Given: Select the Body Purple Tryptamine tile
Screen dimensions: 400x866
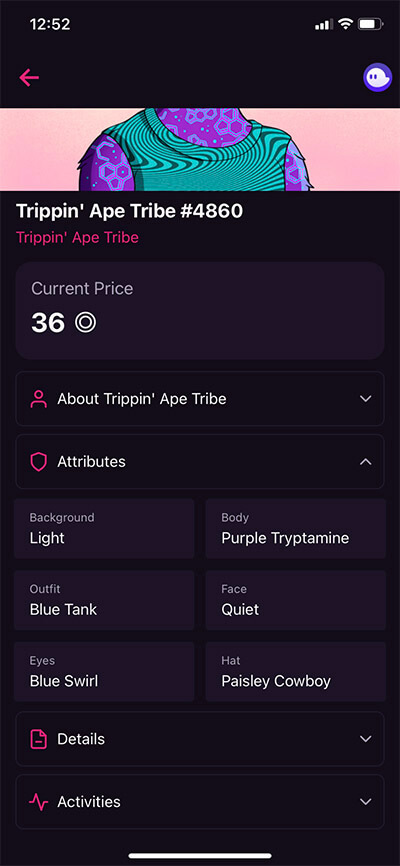Looking at the screenshot, I should tap(296, 529).
